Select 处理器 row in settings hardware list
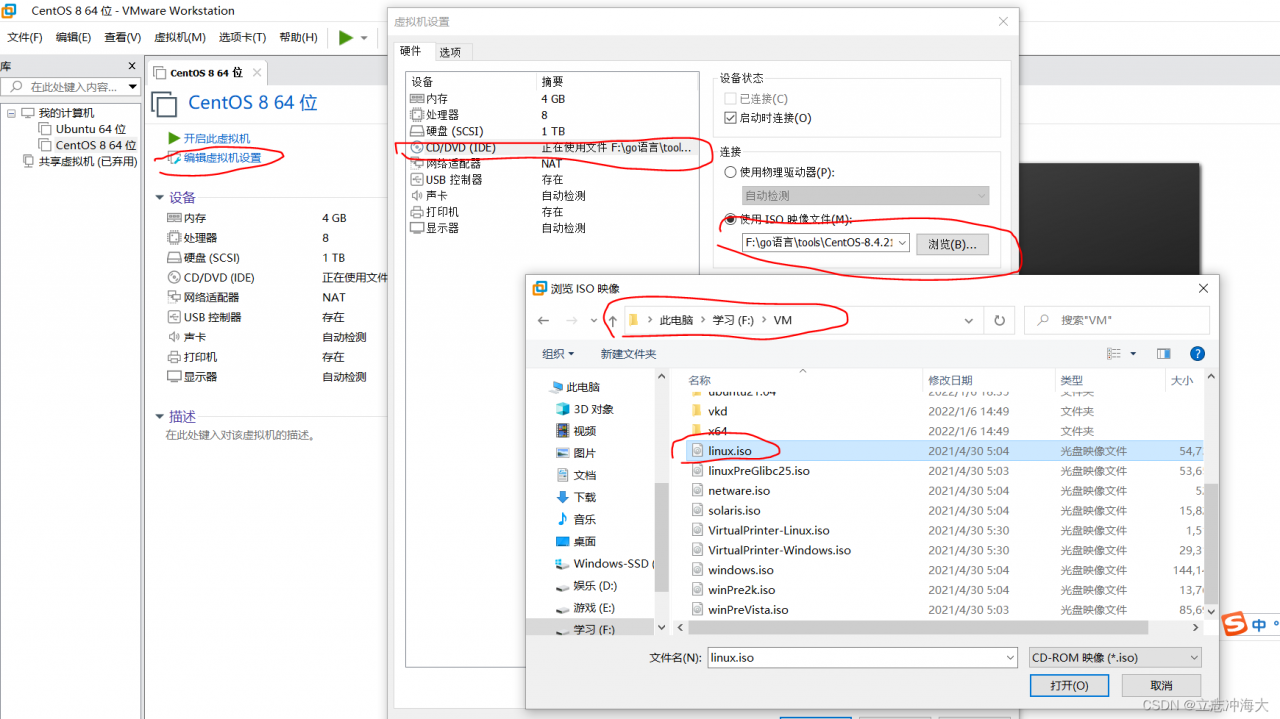 pos(551,115)
